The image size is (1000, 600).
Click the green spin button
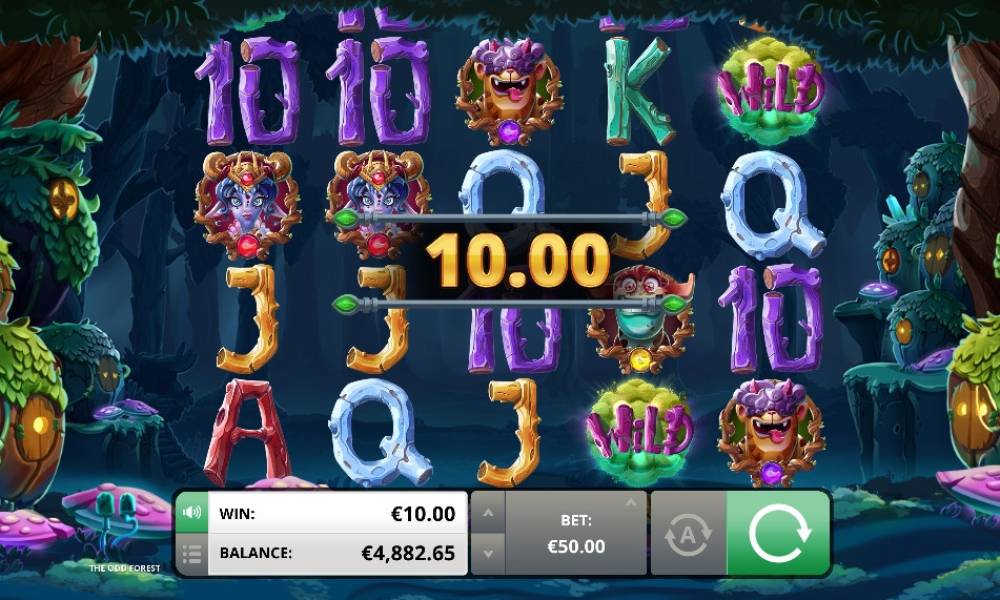click(779, 533)
